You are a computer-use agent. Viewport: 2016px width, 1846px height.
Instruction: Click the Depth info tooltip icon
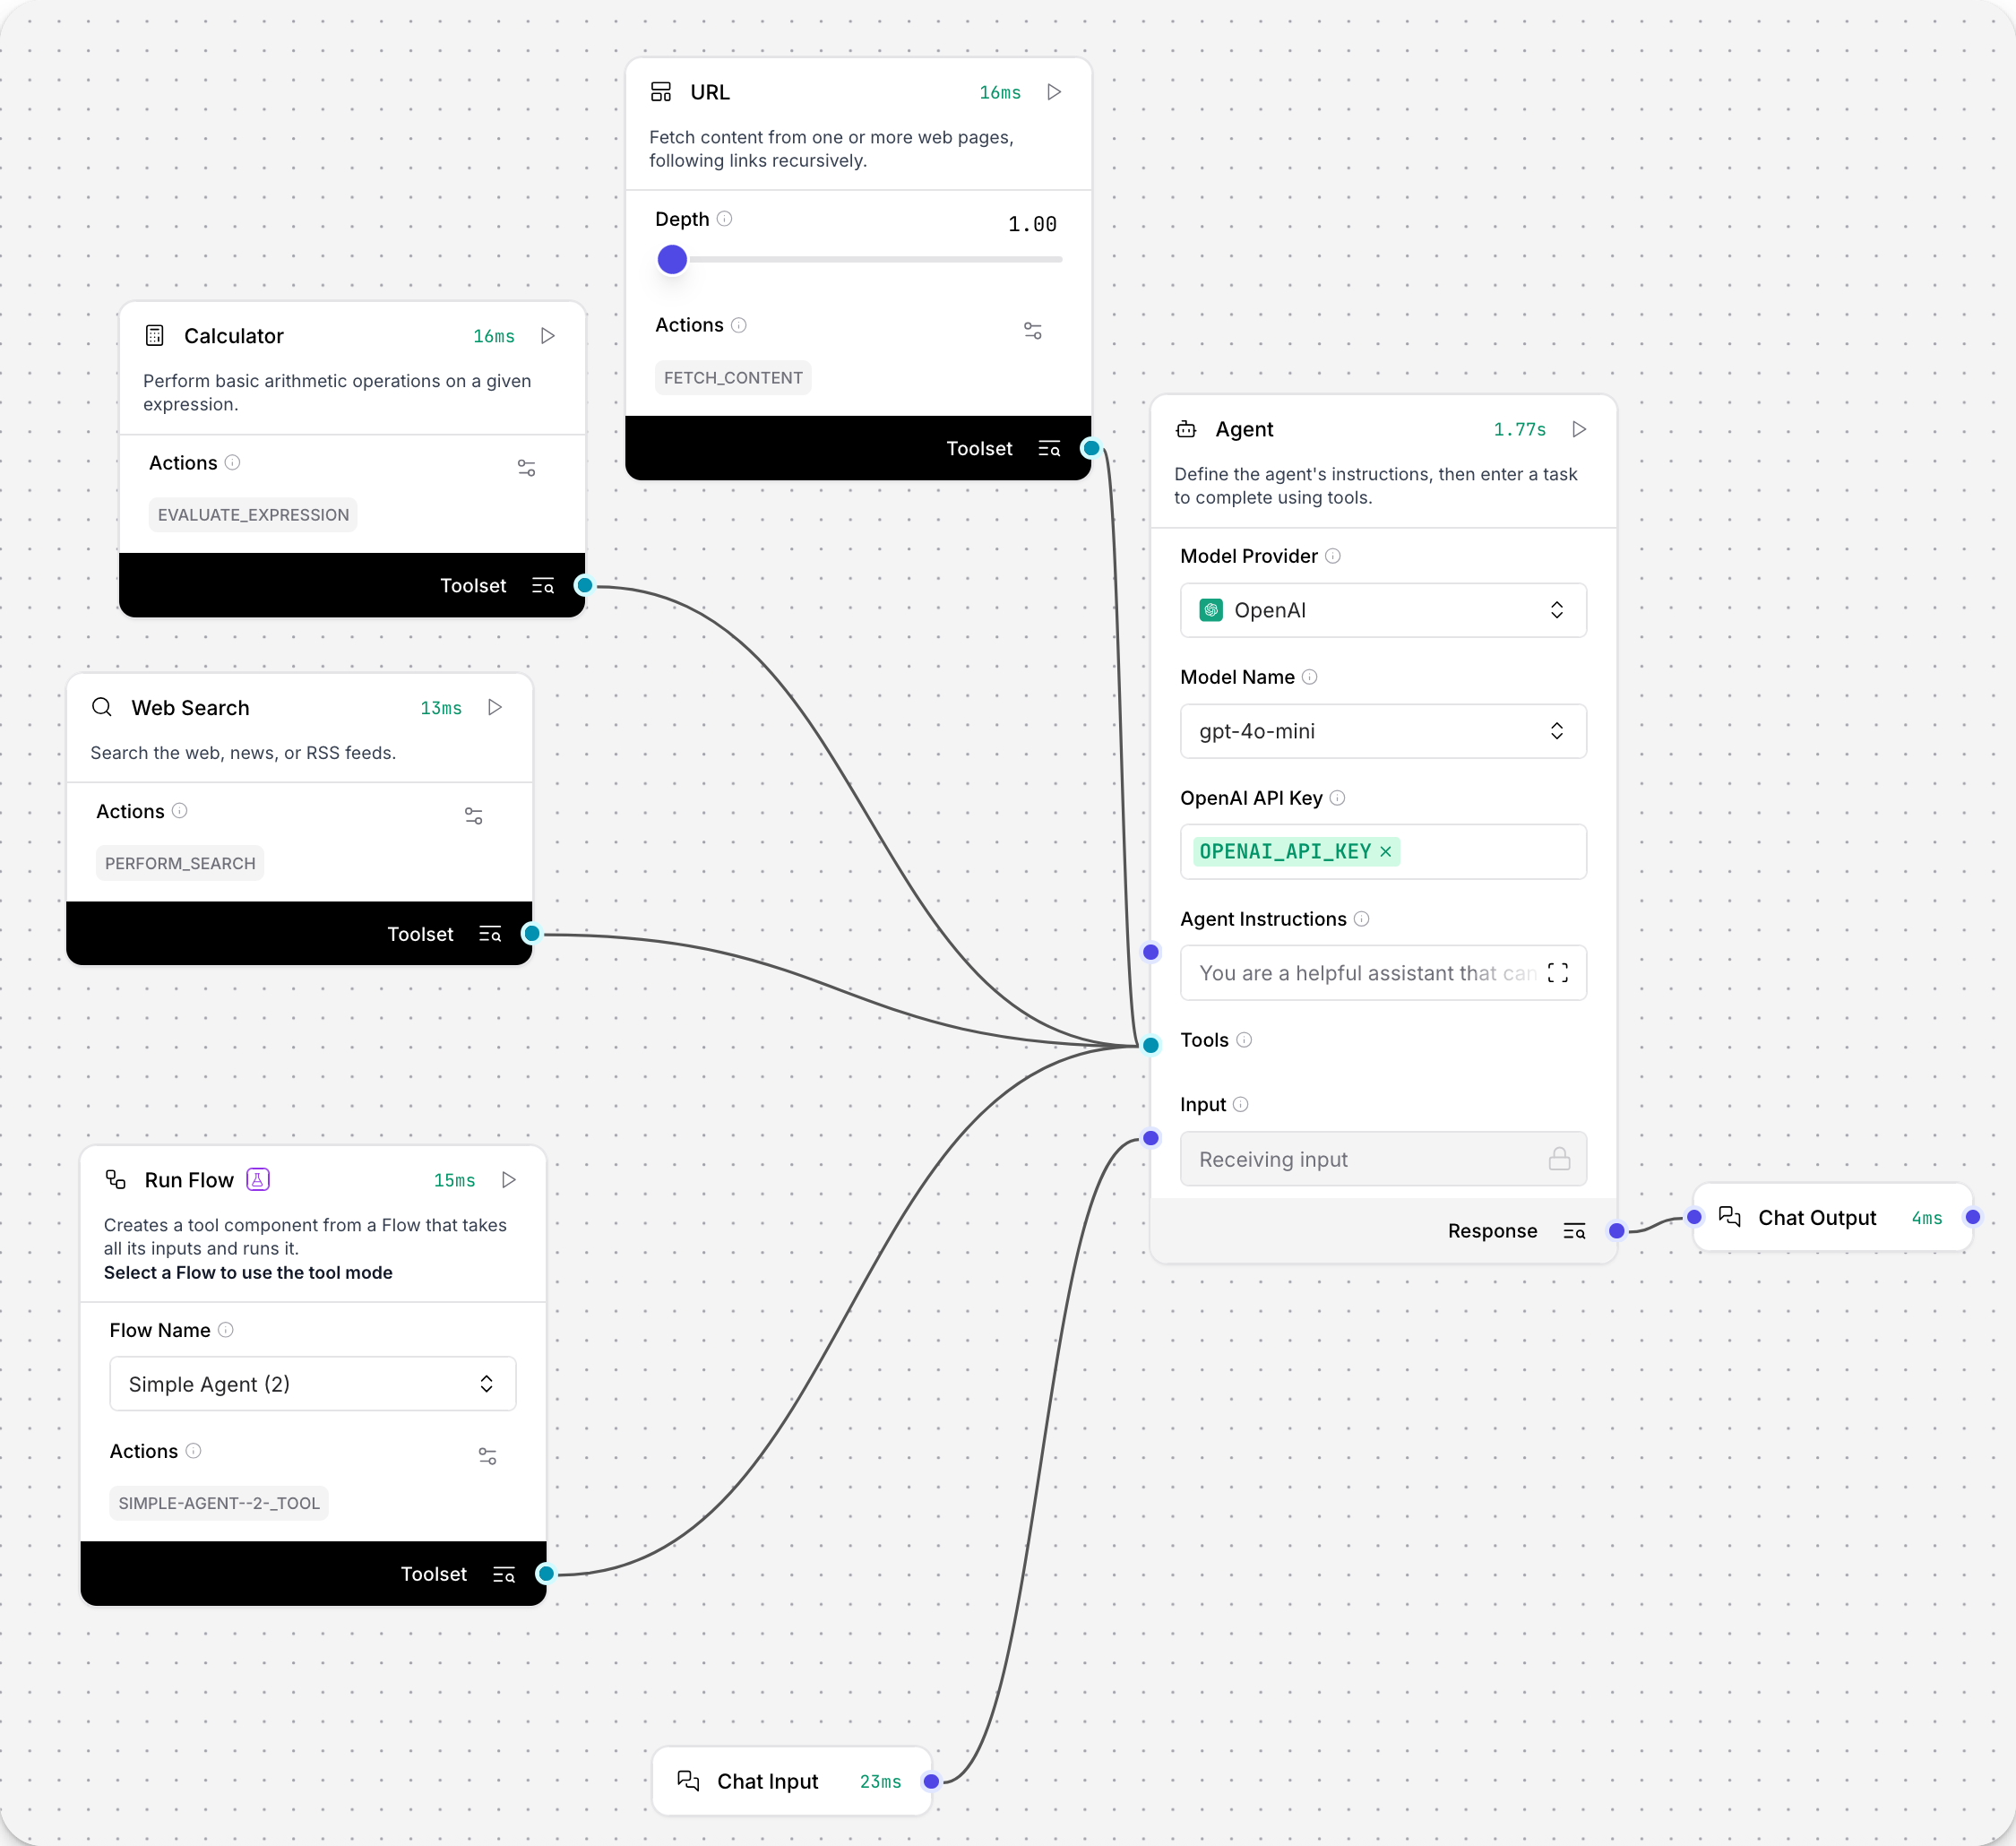[725, 218]
